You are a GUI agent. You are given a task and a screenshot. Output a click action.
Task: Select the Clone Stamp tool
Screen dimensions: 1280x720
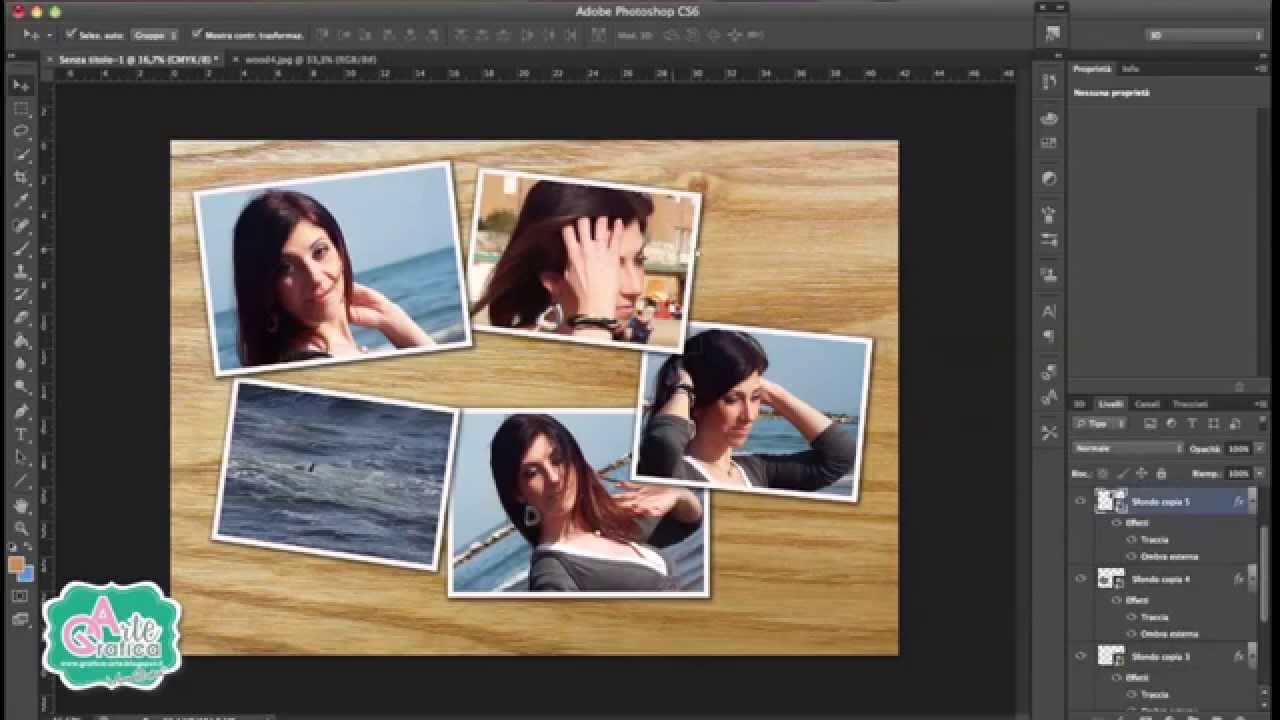21,271
